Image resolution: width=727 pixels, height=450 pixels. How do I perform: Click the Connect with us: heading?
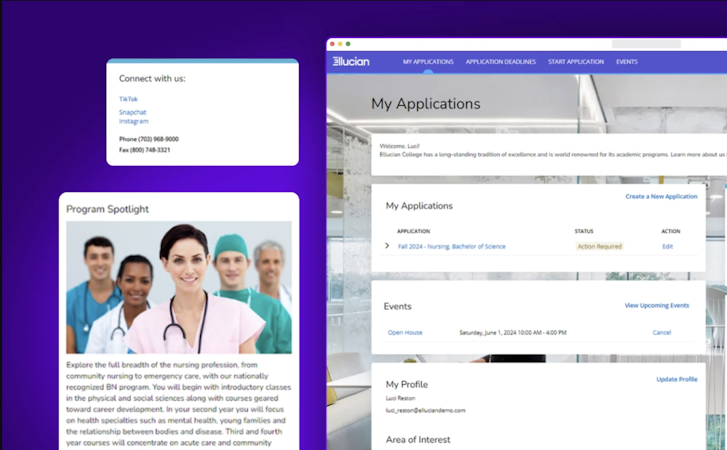pyautogui.click(x=152, y=79)
